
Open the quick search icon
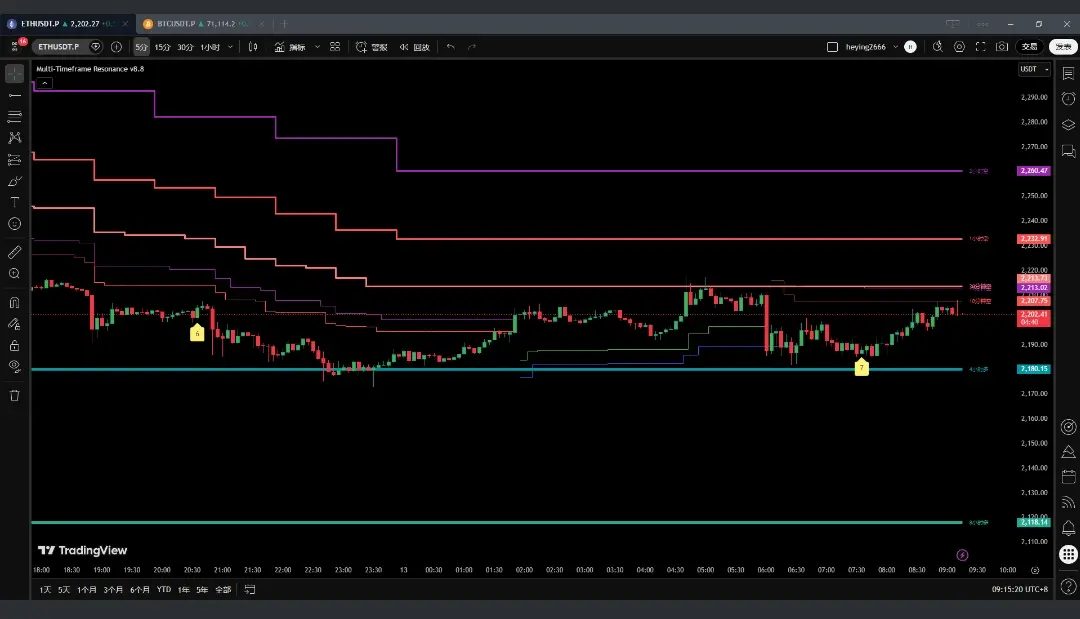(937, 47)
